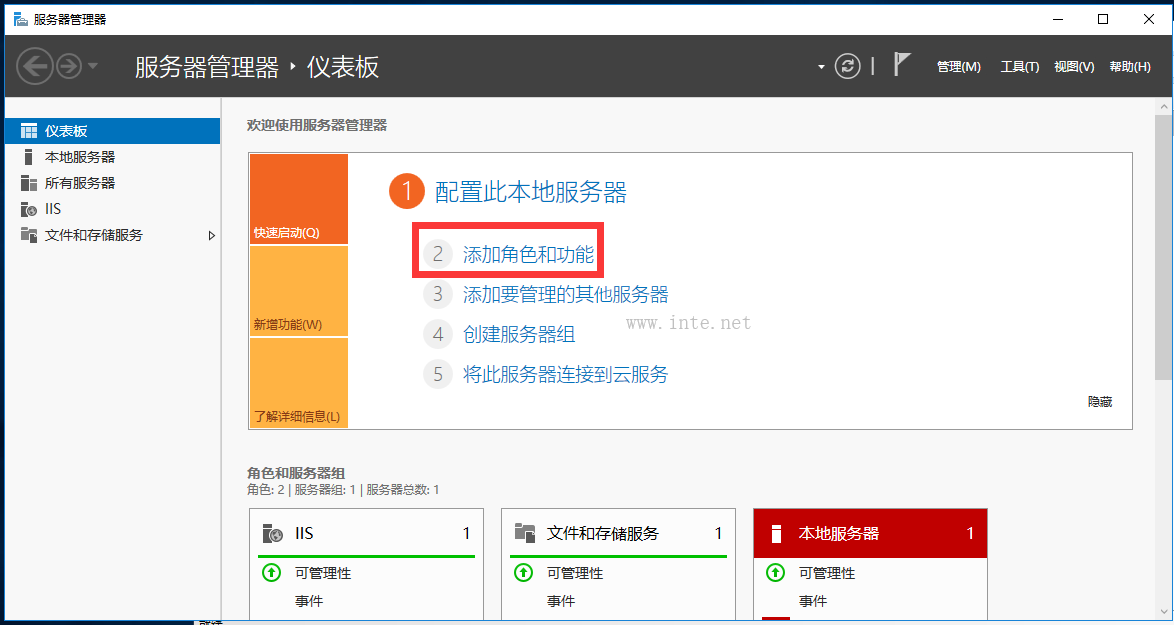
Task: Open 本地服务器 in the sidebar
Action: tap(79, 157)
